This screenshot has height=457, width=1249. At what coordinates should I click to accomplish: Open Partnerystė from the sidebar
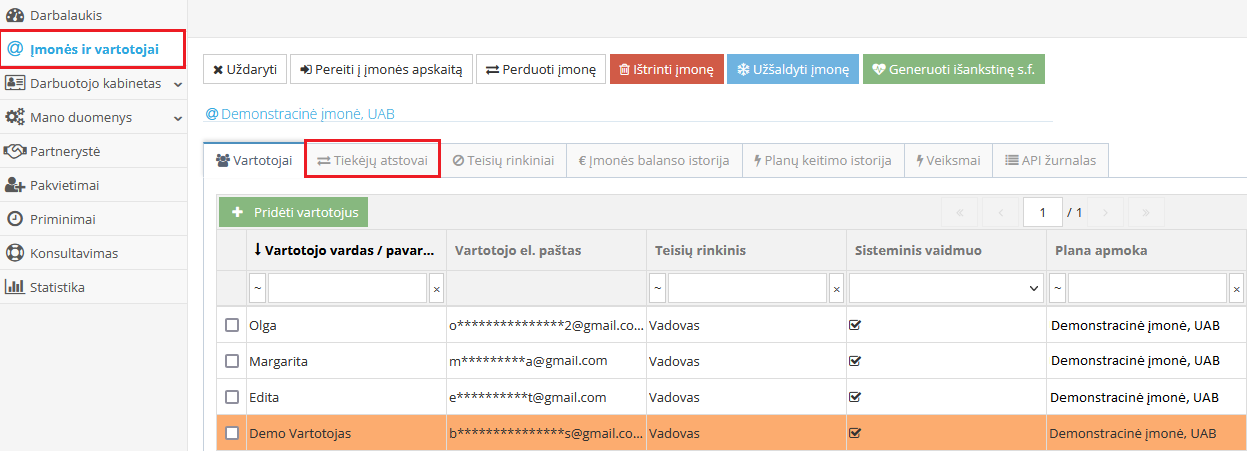[64, 151]
